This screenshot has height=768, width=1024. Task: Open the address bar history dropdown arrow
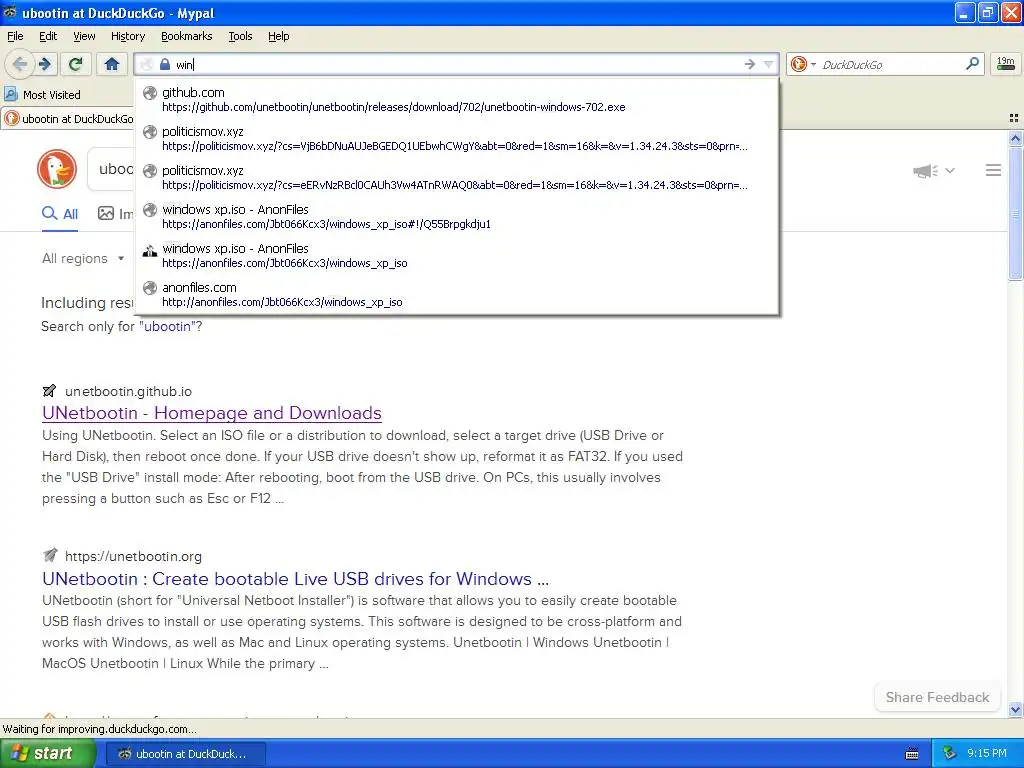(x=768, y=64)
